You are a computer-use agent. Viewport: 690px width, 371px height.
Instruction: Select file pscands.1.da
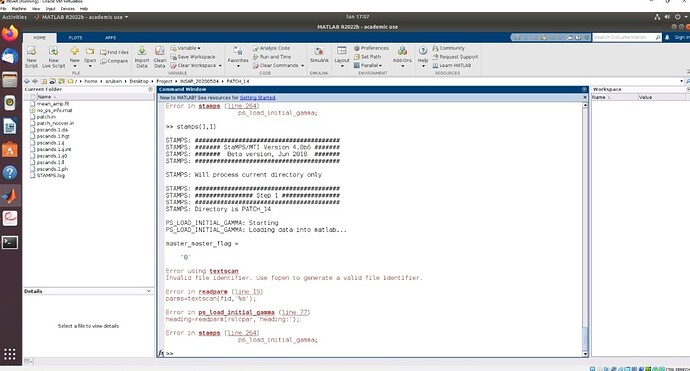click(x=52, y=130)
